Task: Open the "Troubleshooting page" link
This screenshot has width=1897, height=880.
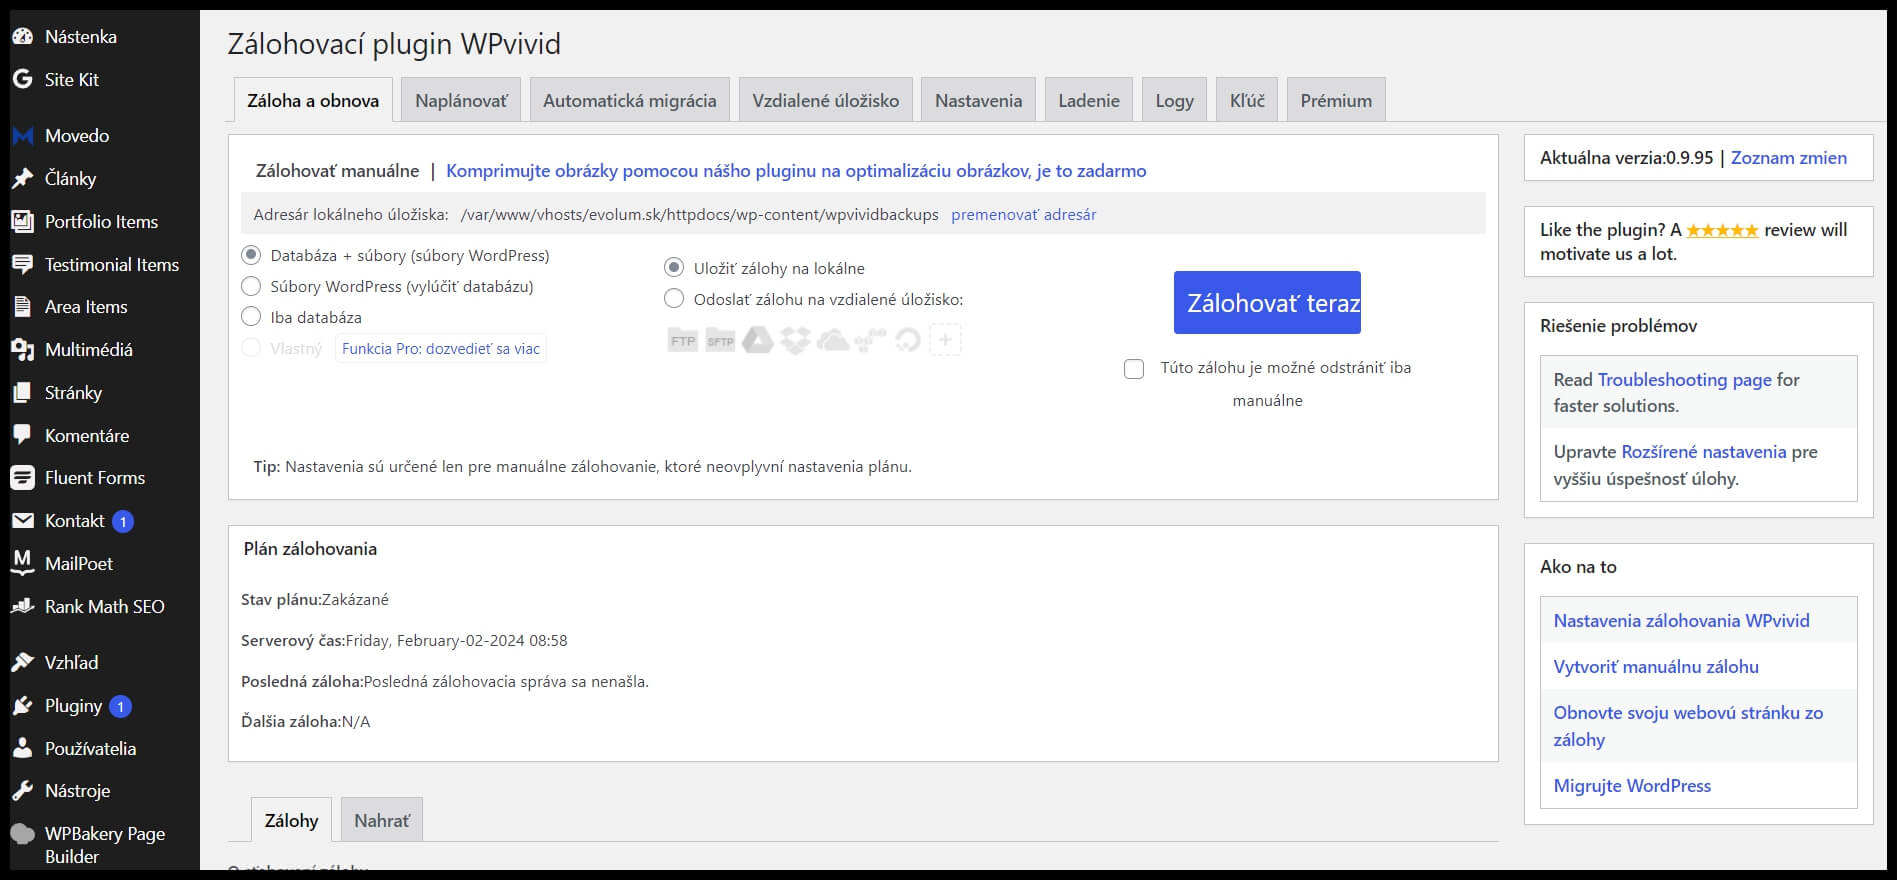Action: [x=1685, y=380]
